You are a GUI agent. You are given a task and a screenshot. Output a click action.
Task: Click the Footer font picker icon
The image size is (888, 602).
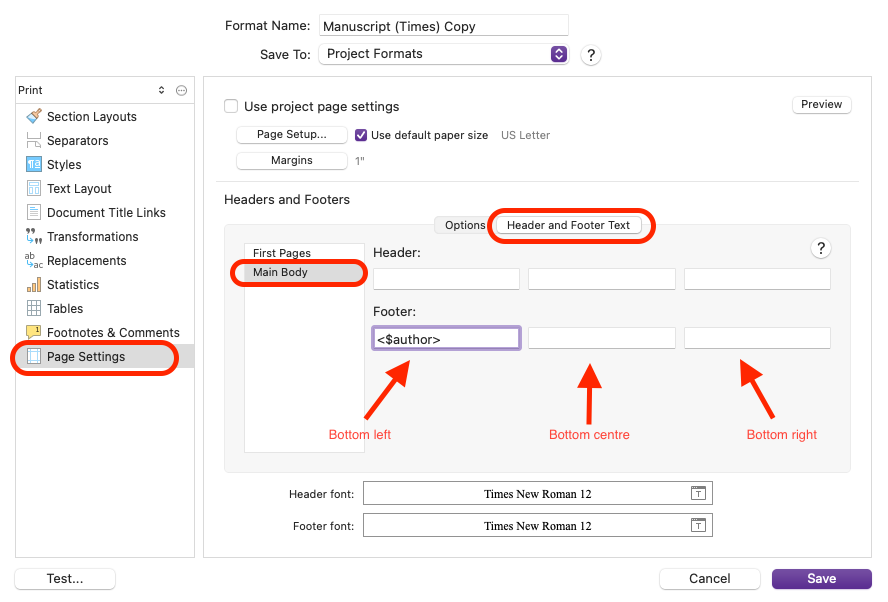tap(699, 525)
